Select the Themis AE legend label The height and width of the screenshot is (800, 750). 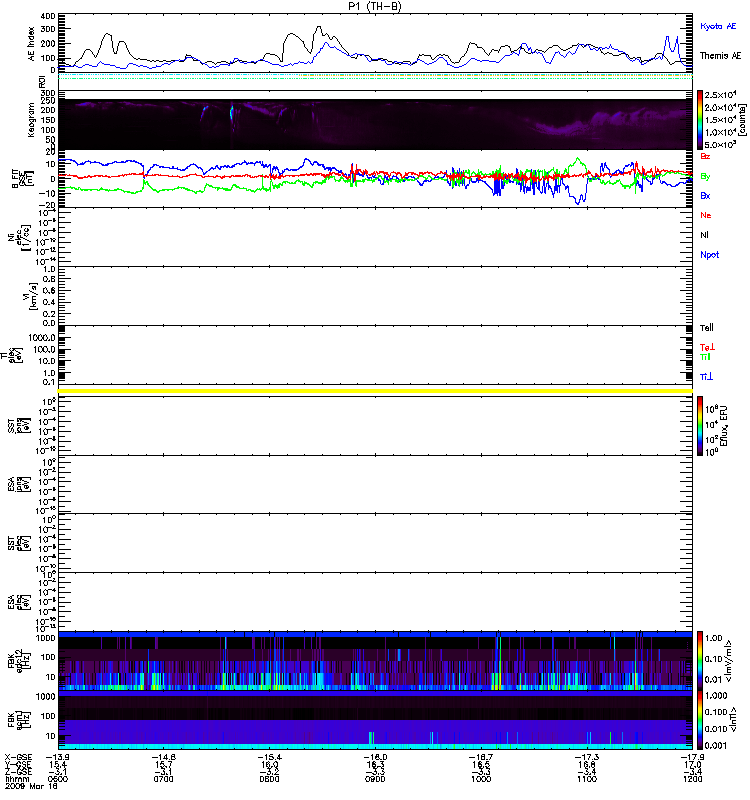(x=720, y=56)
